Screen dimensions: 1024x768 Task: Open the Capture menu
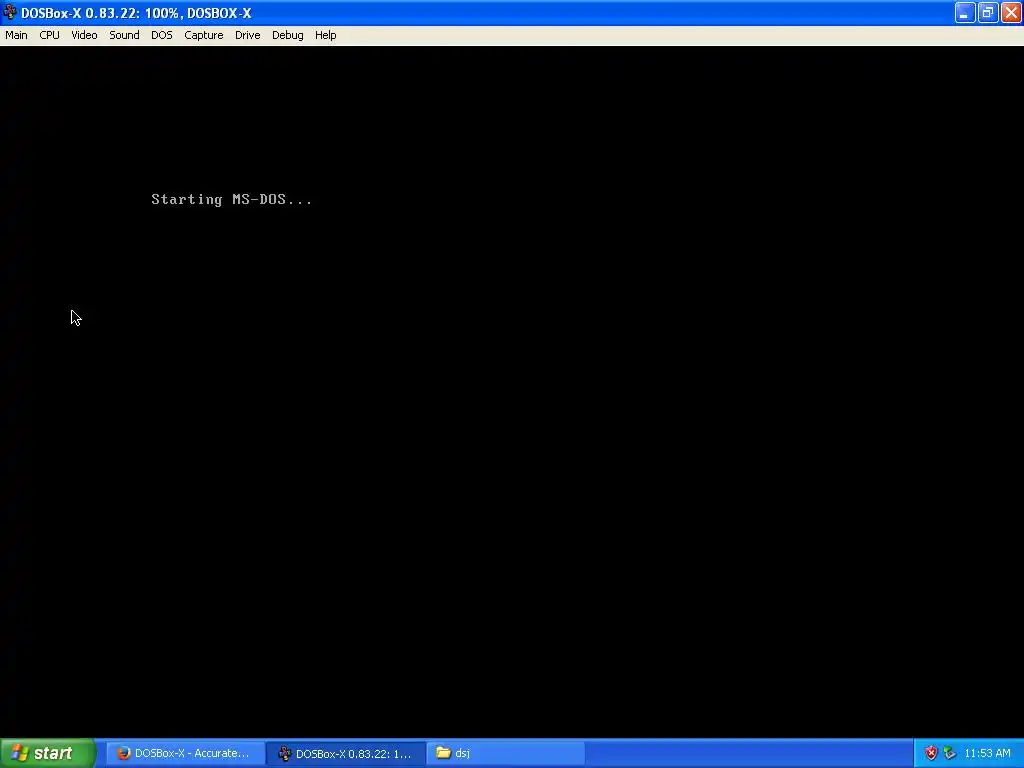[204, 35]
